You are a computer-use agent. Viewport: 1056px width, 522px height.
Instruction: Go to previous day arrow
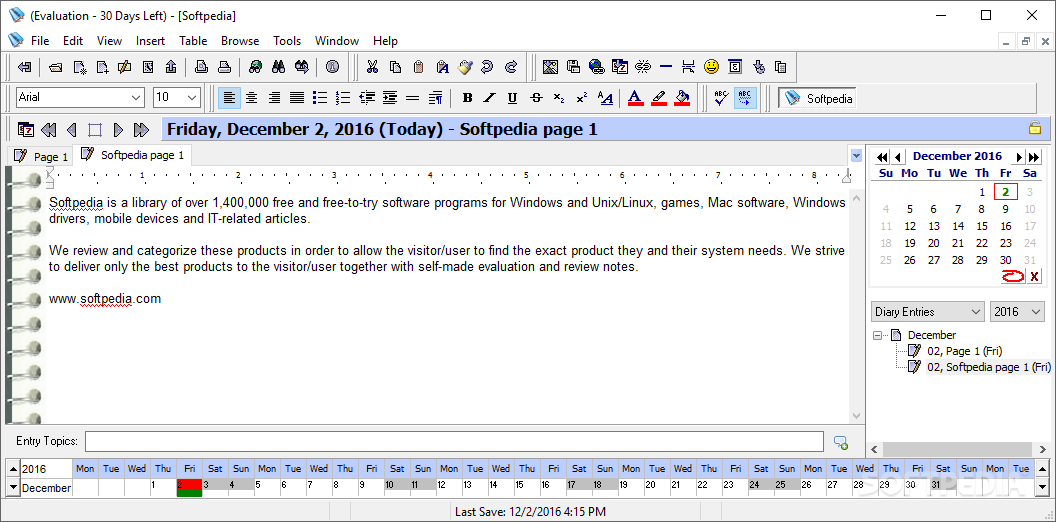click(72, 129)
